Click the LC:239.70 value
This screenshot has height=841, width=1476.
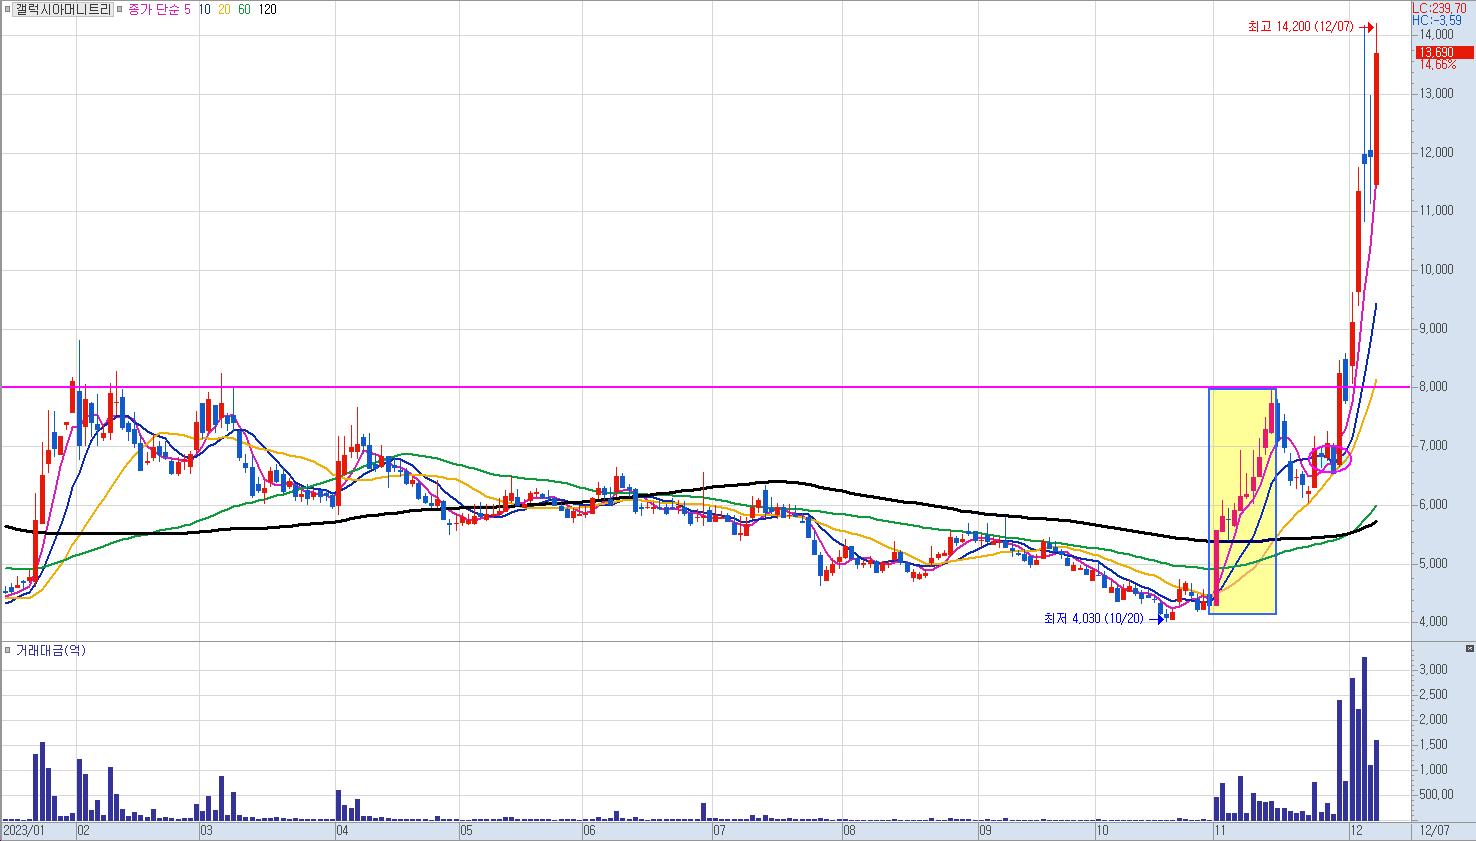click(x=1439, y=7)
